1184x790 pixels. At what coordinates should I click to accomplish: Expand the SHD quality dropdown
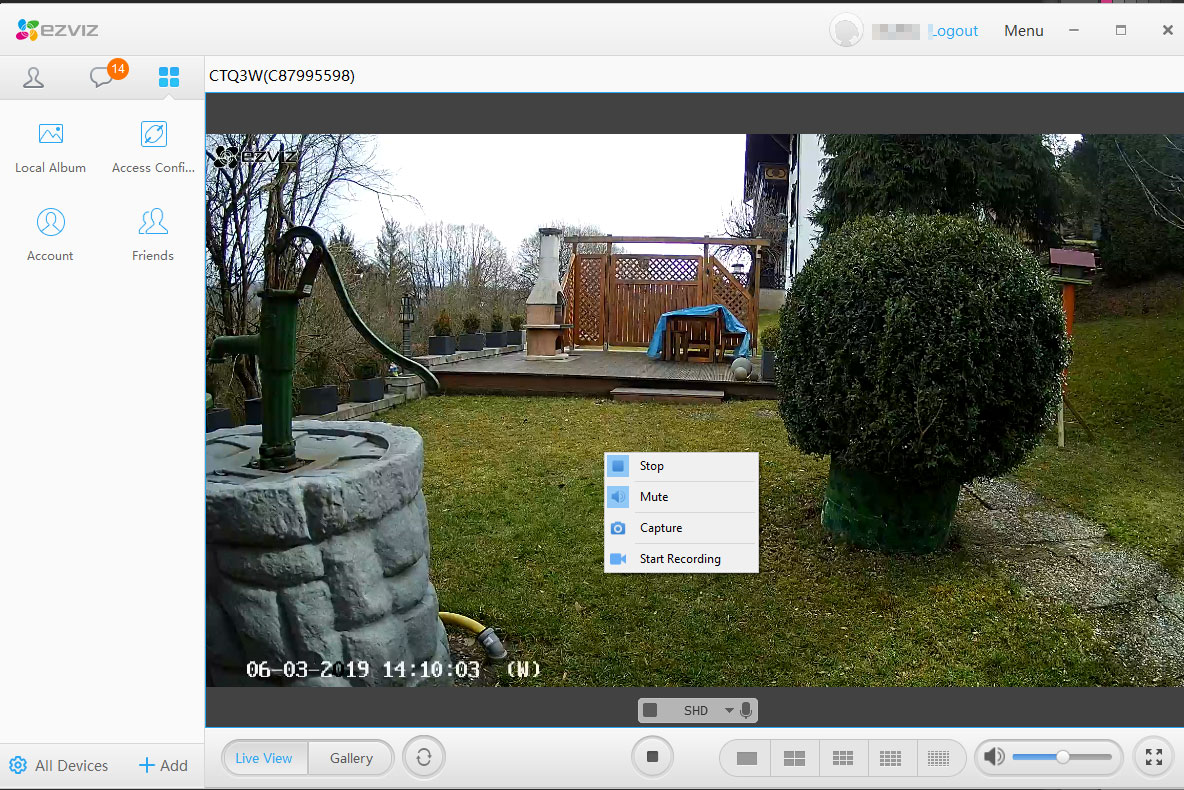[728, 710]
